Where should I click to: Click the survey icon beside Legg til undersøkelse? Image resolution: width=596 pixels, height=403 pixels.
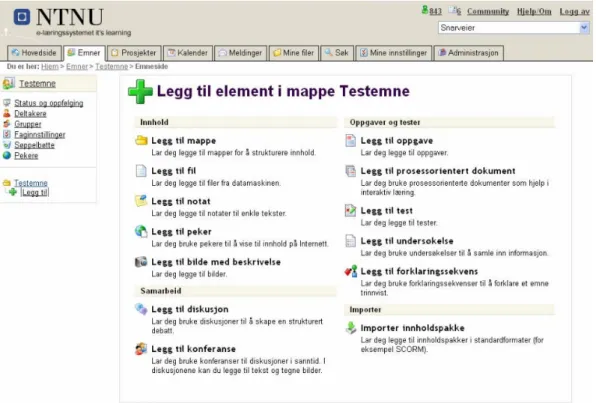(x=350, y=241)
